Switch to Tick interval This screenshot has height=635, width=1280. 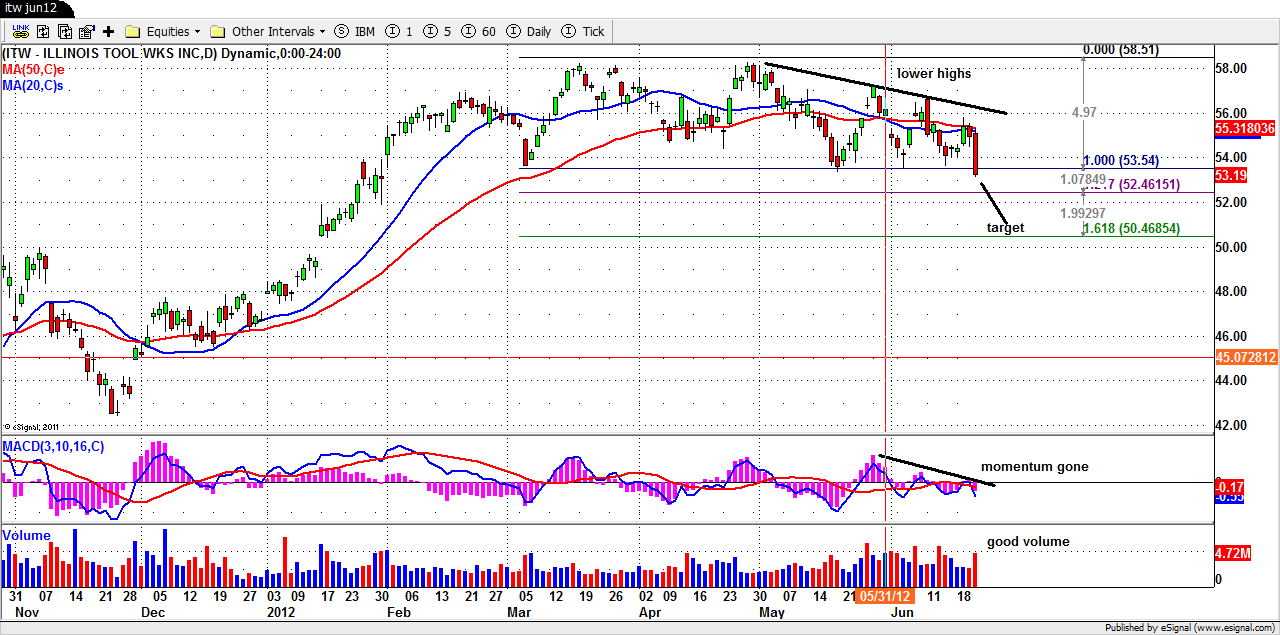coord(583,31)
